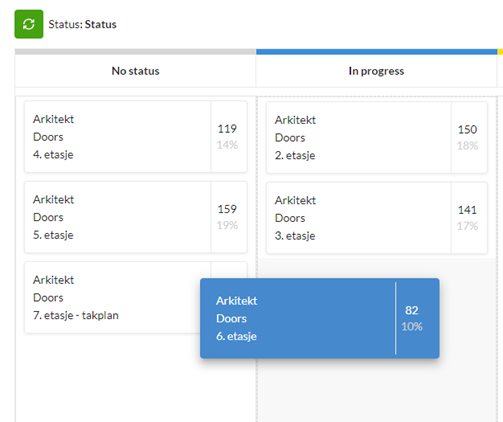Image resolution: width=503 pixels, height=422 pixels.
Task: Open the 7. etasje - takplan card
Action: tap(112, 297)
